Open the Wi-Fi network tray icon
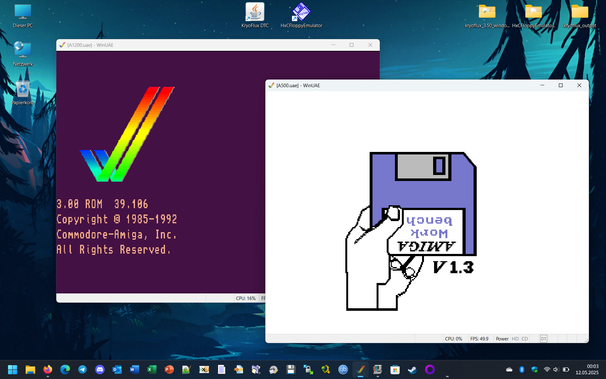 [x=546, y=370]
